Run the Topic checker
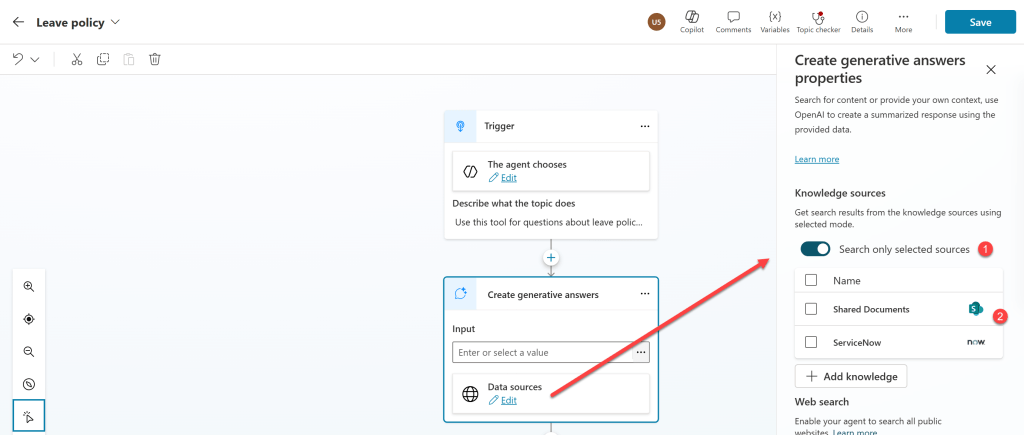The height and width of the screenshot is (435, 1024). 818,17
